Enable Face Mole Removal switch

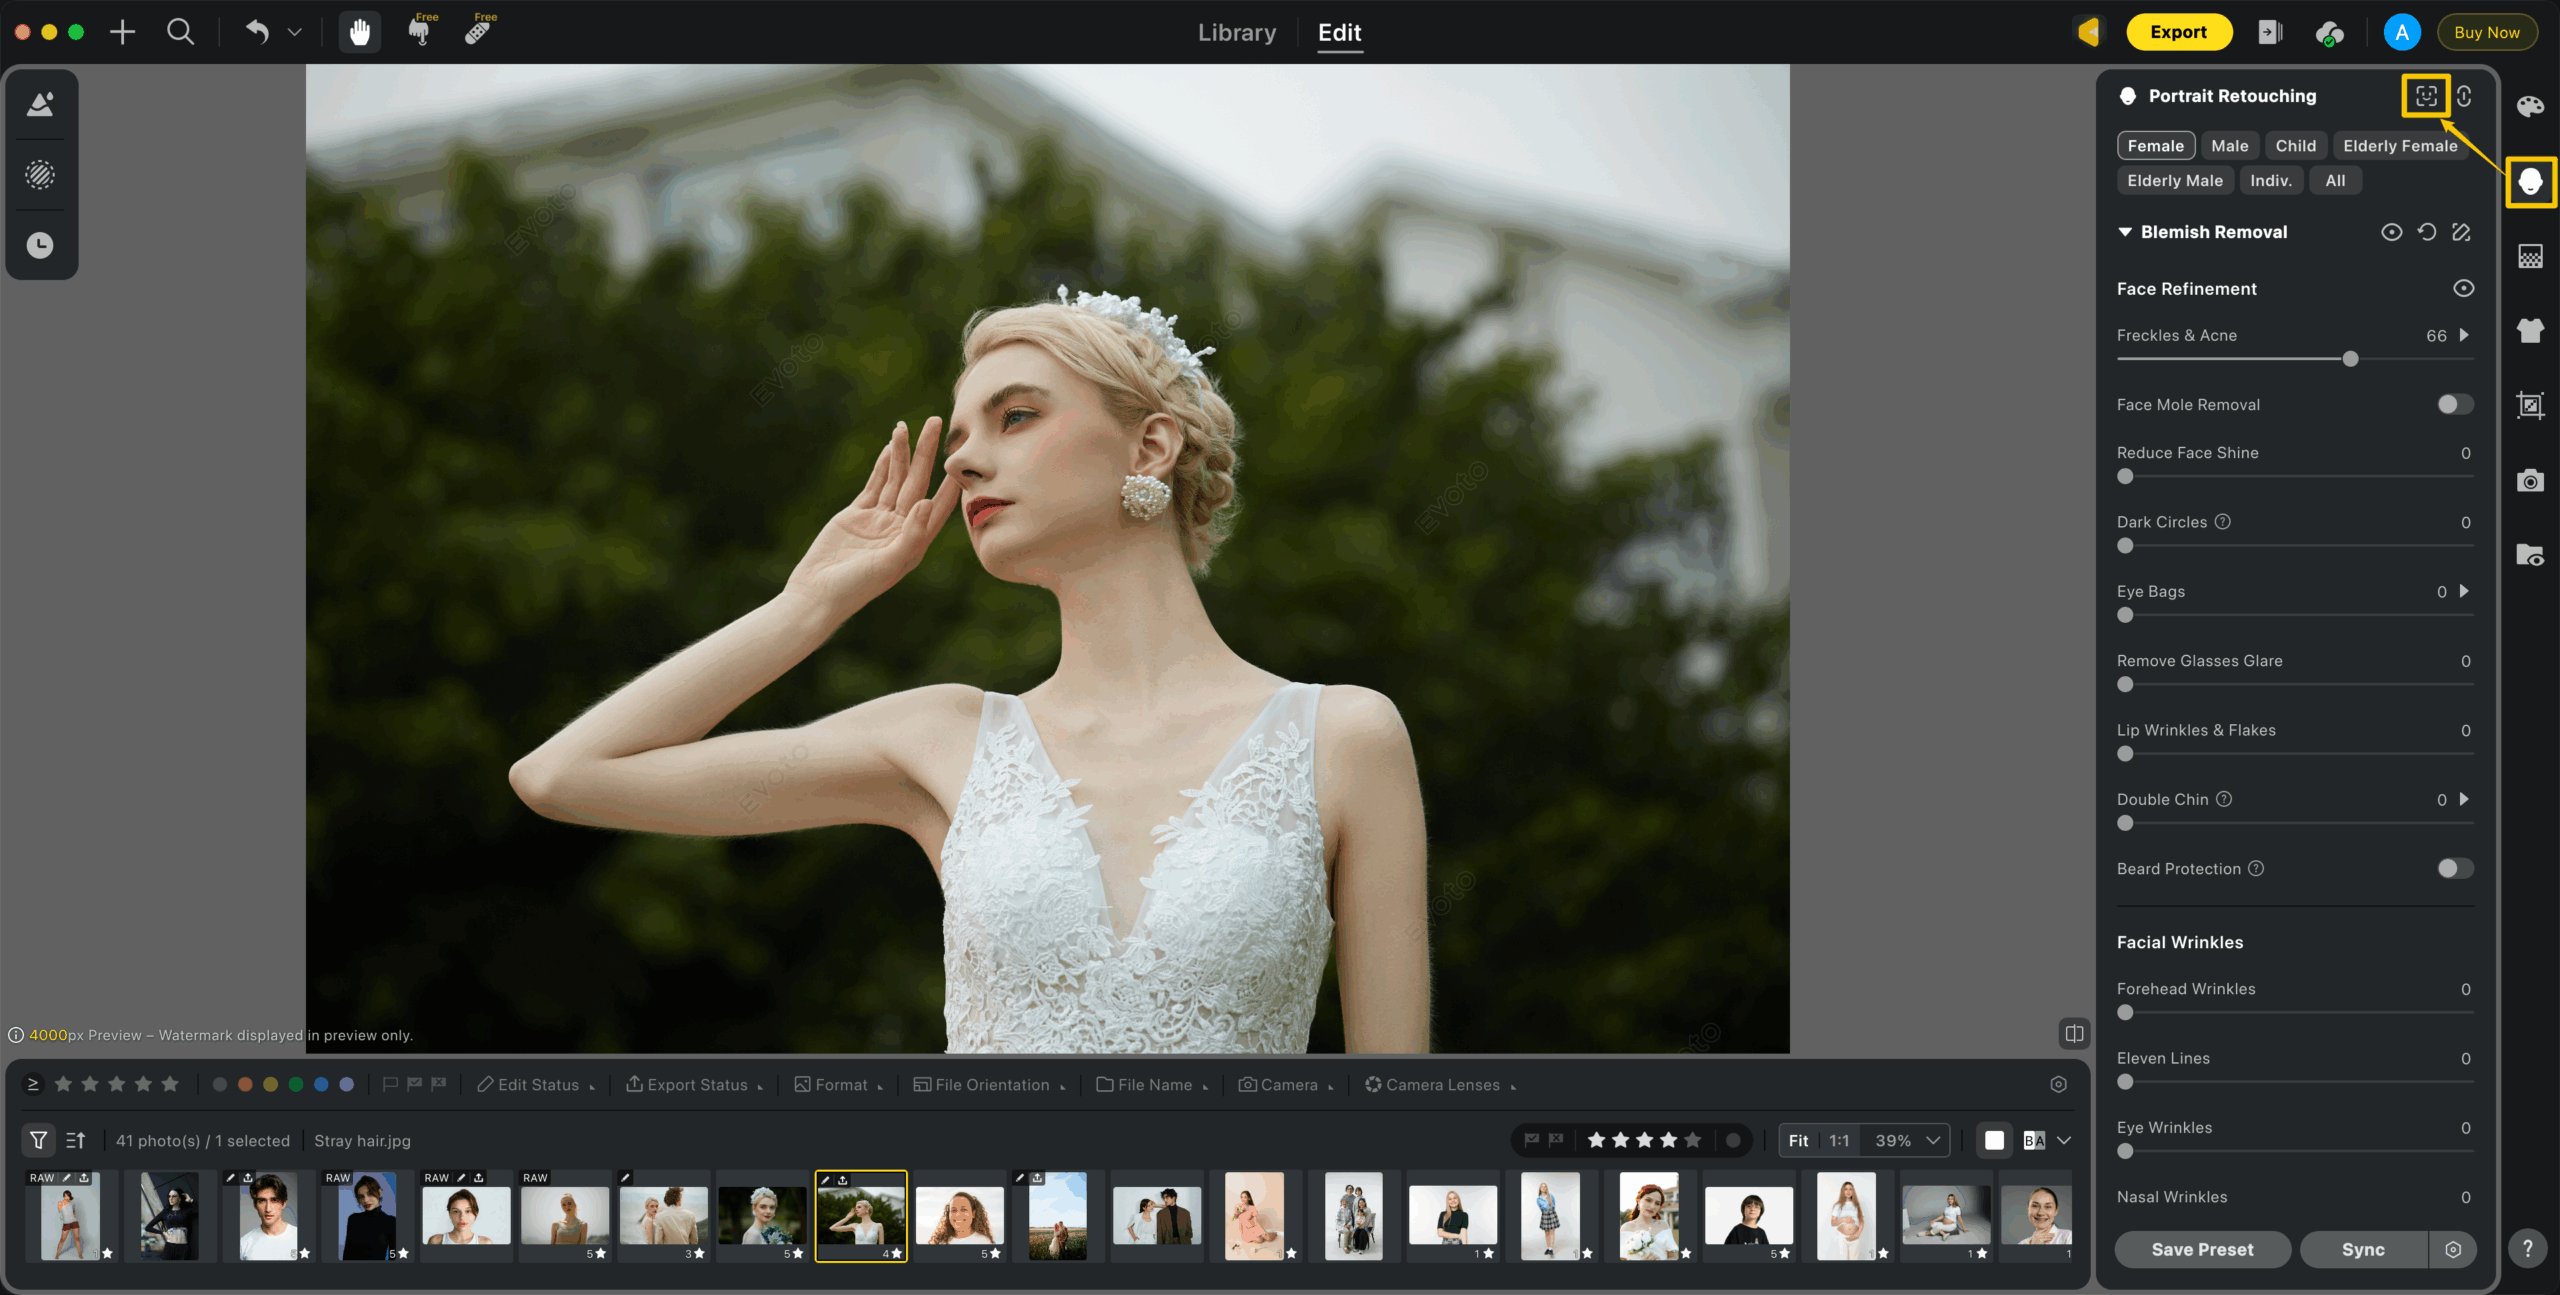pos(2454,404)
